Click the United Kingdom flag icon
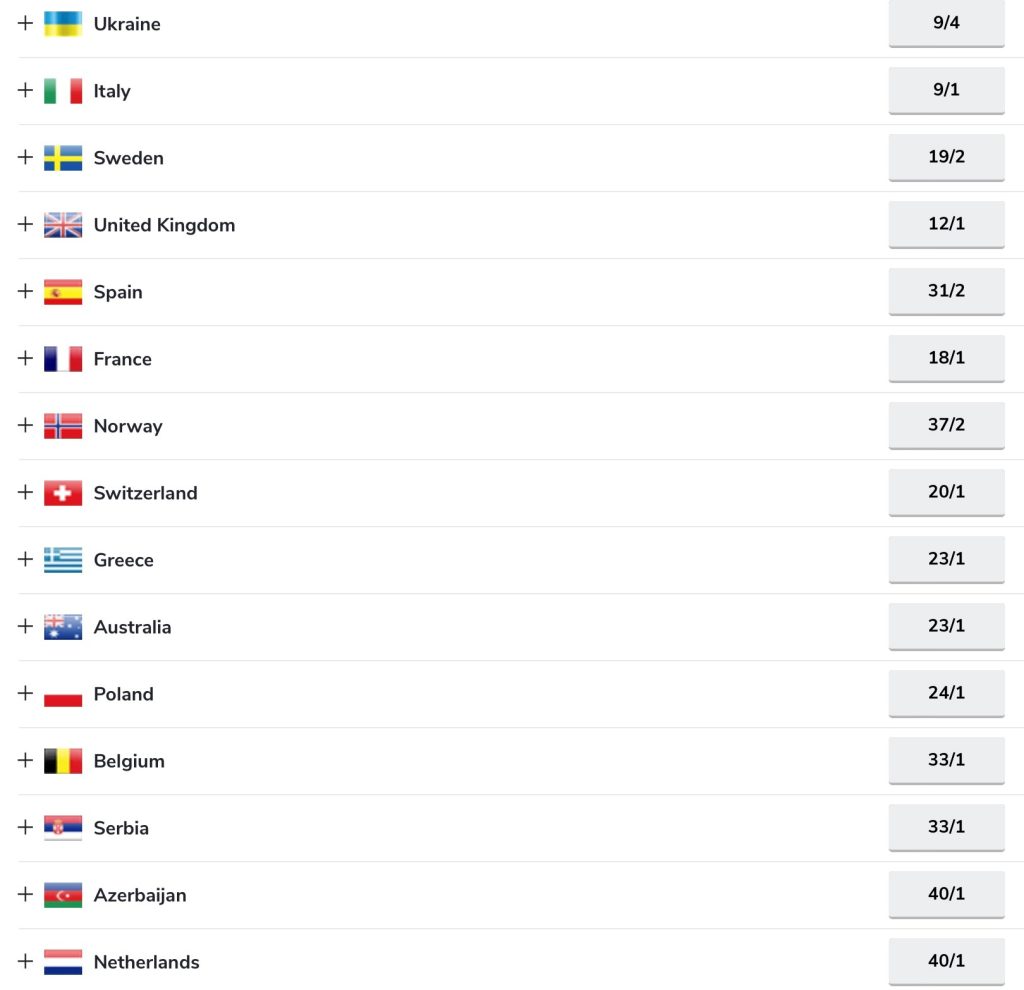Screen dimensions: 1024x990 (63, 225)
